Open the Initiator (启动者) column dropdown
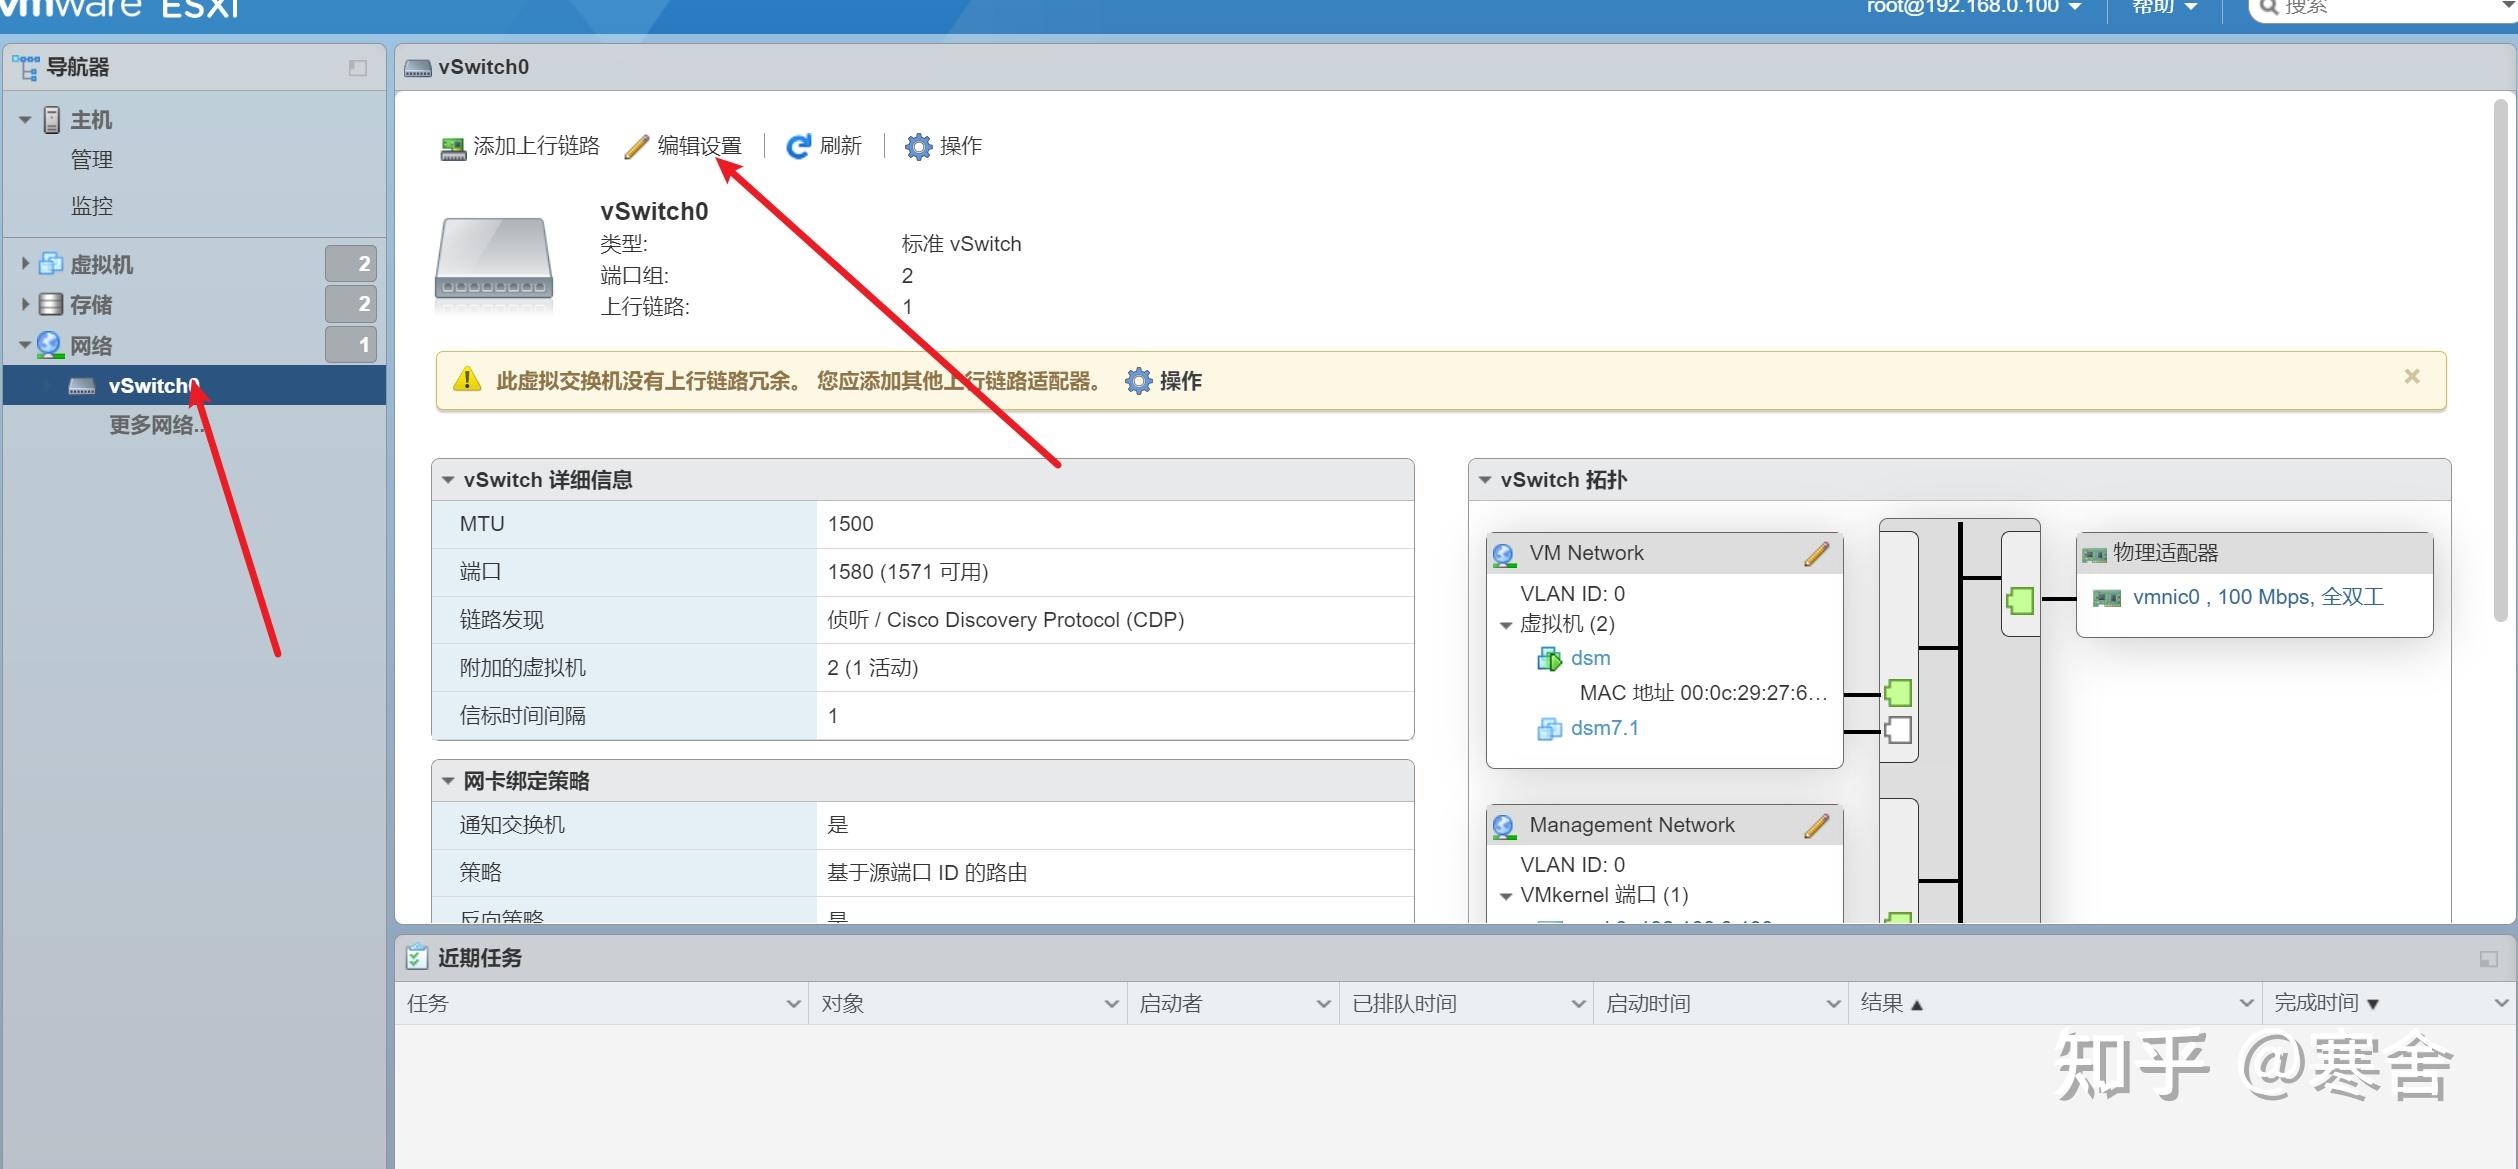The image size is (2518, 1169). click(x=1323, y=1004)
